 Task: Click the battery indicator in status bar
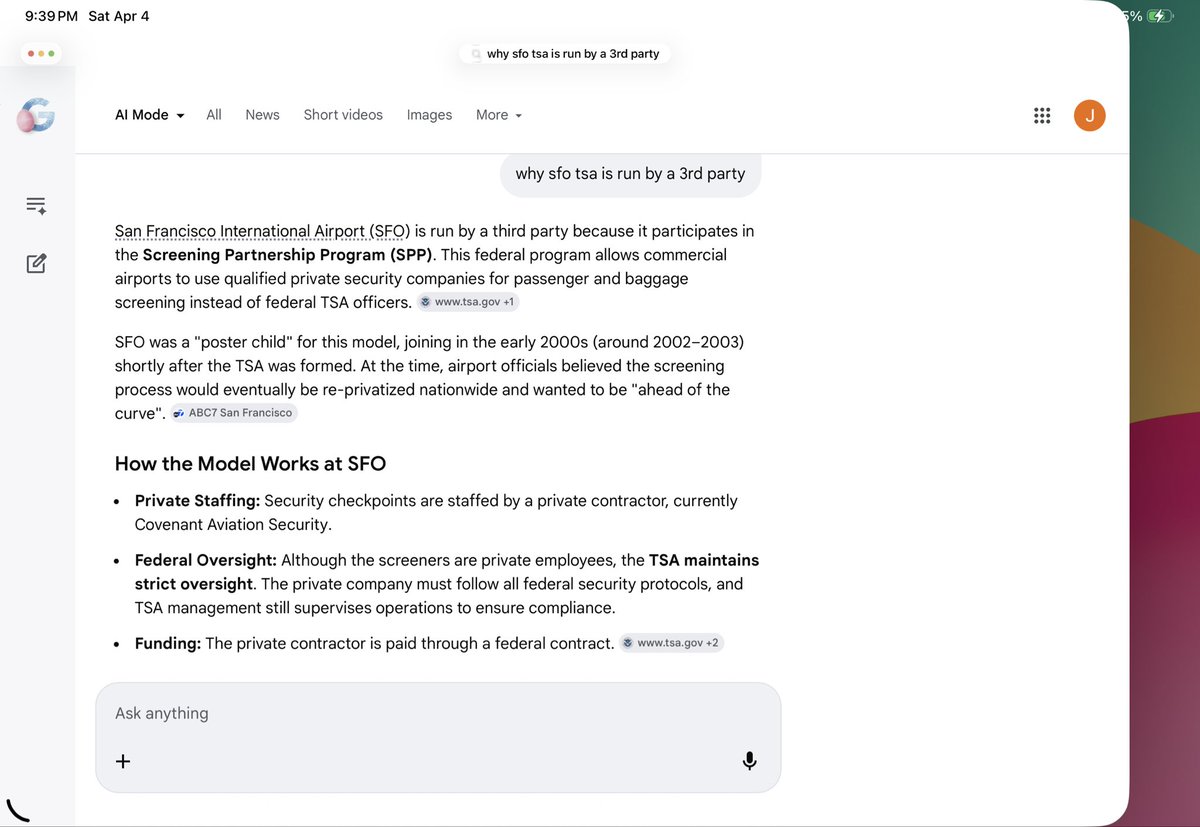[x=1160, y=16]
